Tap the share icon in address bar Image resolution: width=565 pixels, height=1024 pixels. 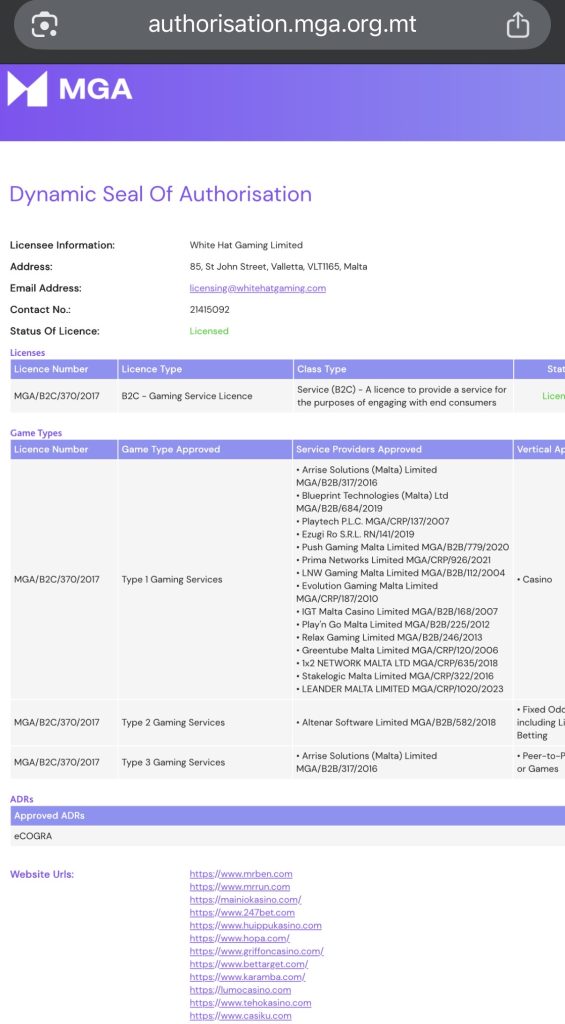point(517,25)
